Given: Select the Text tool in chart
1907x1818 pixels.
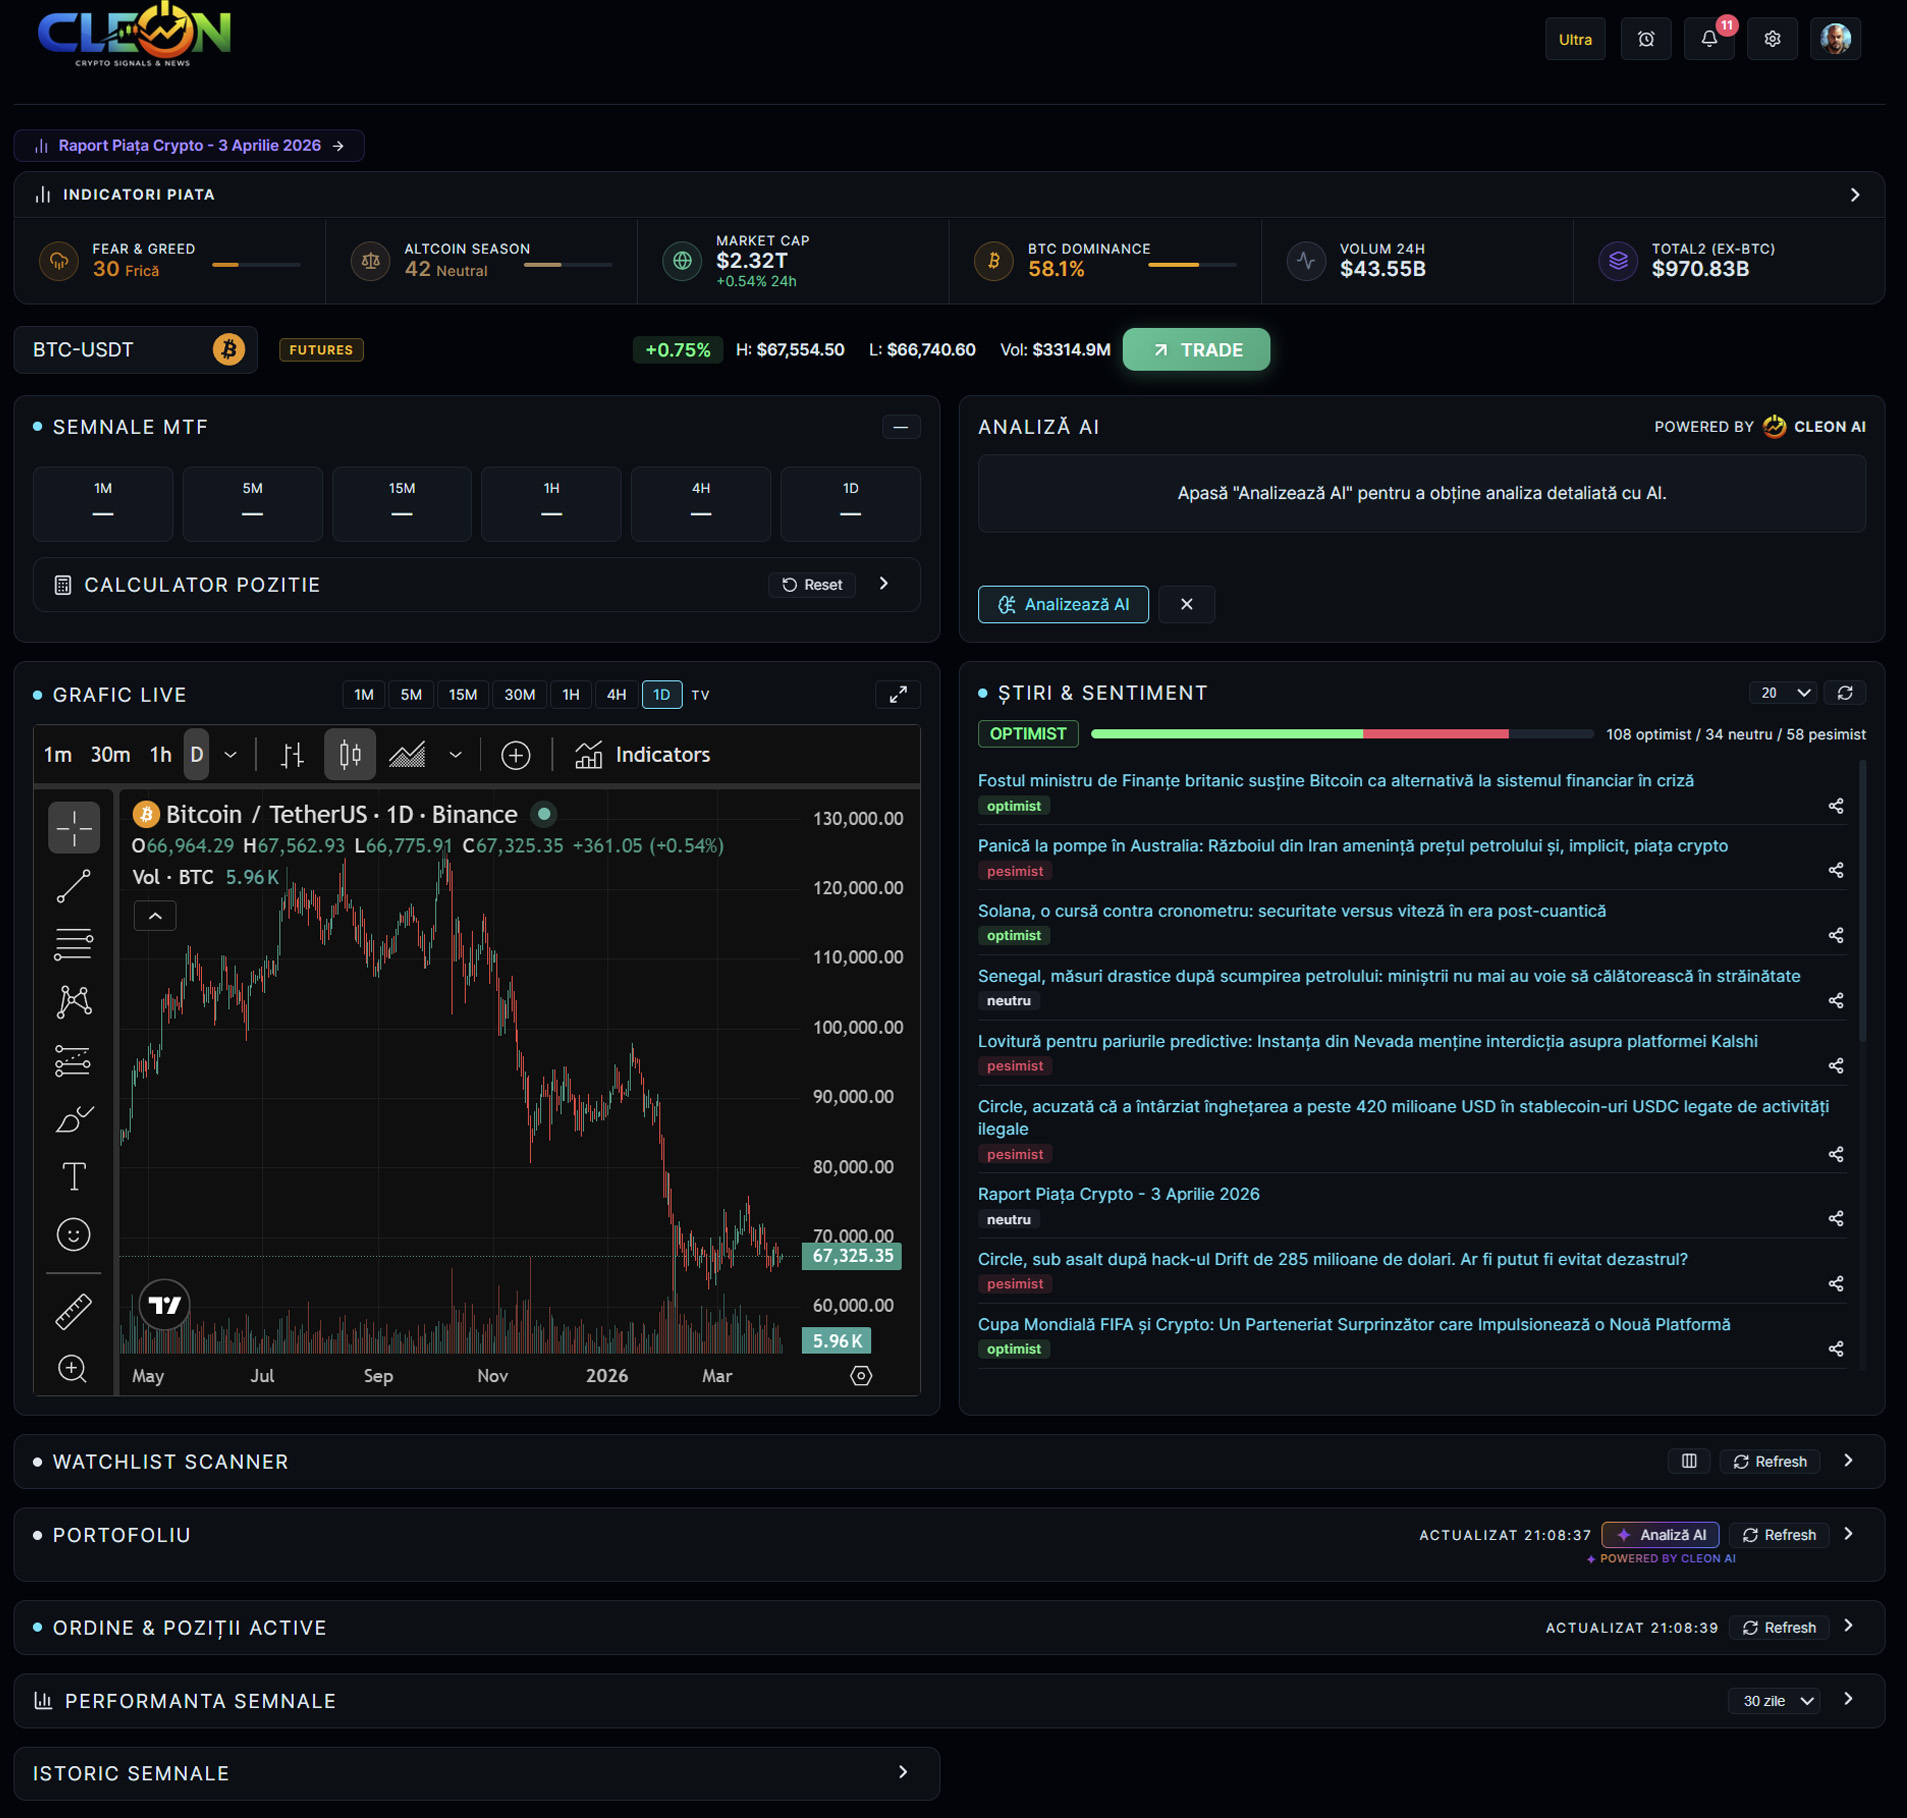Looking at the screenshot, I should pyautogui.click(x=74, y=1176).
